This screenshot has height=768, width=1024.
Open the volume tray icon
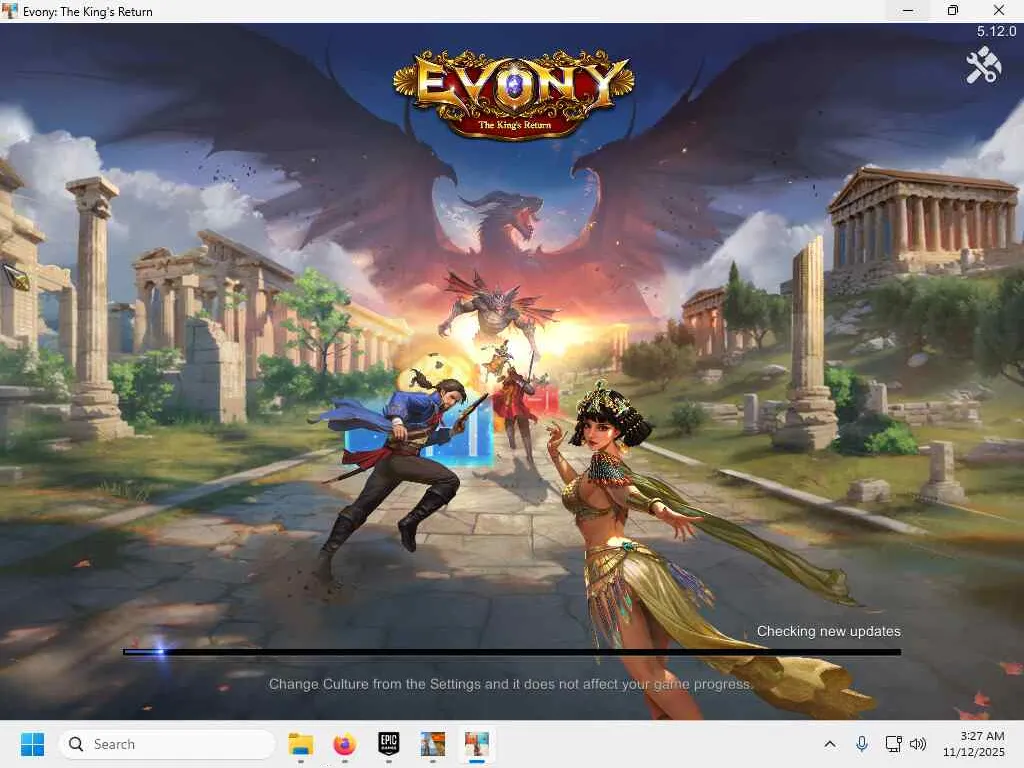click(918, 744)
